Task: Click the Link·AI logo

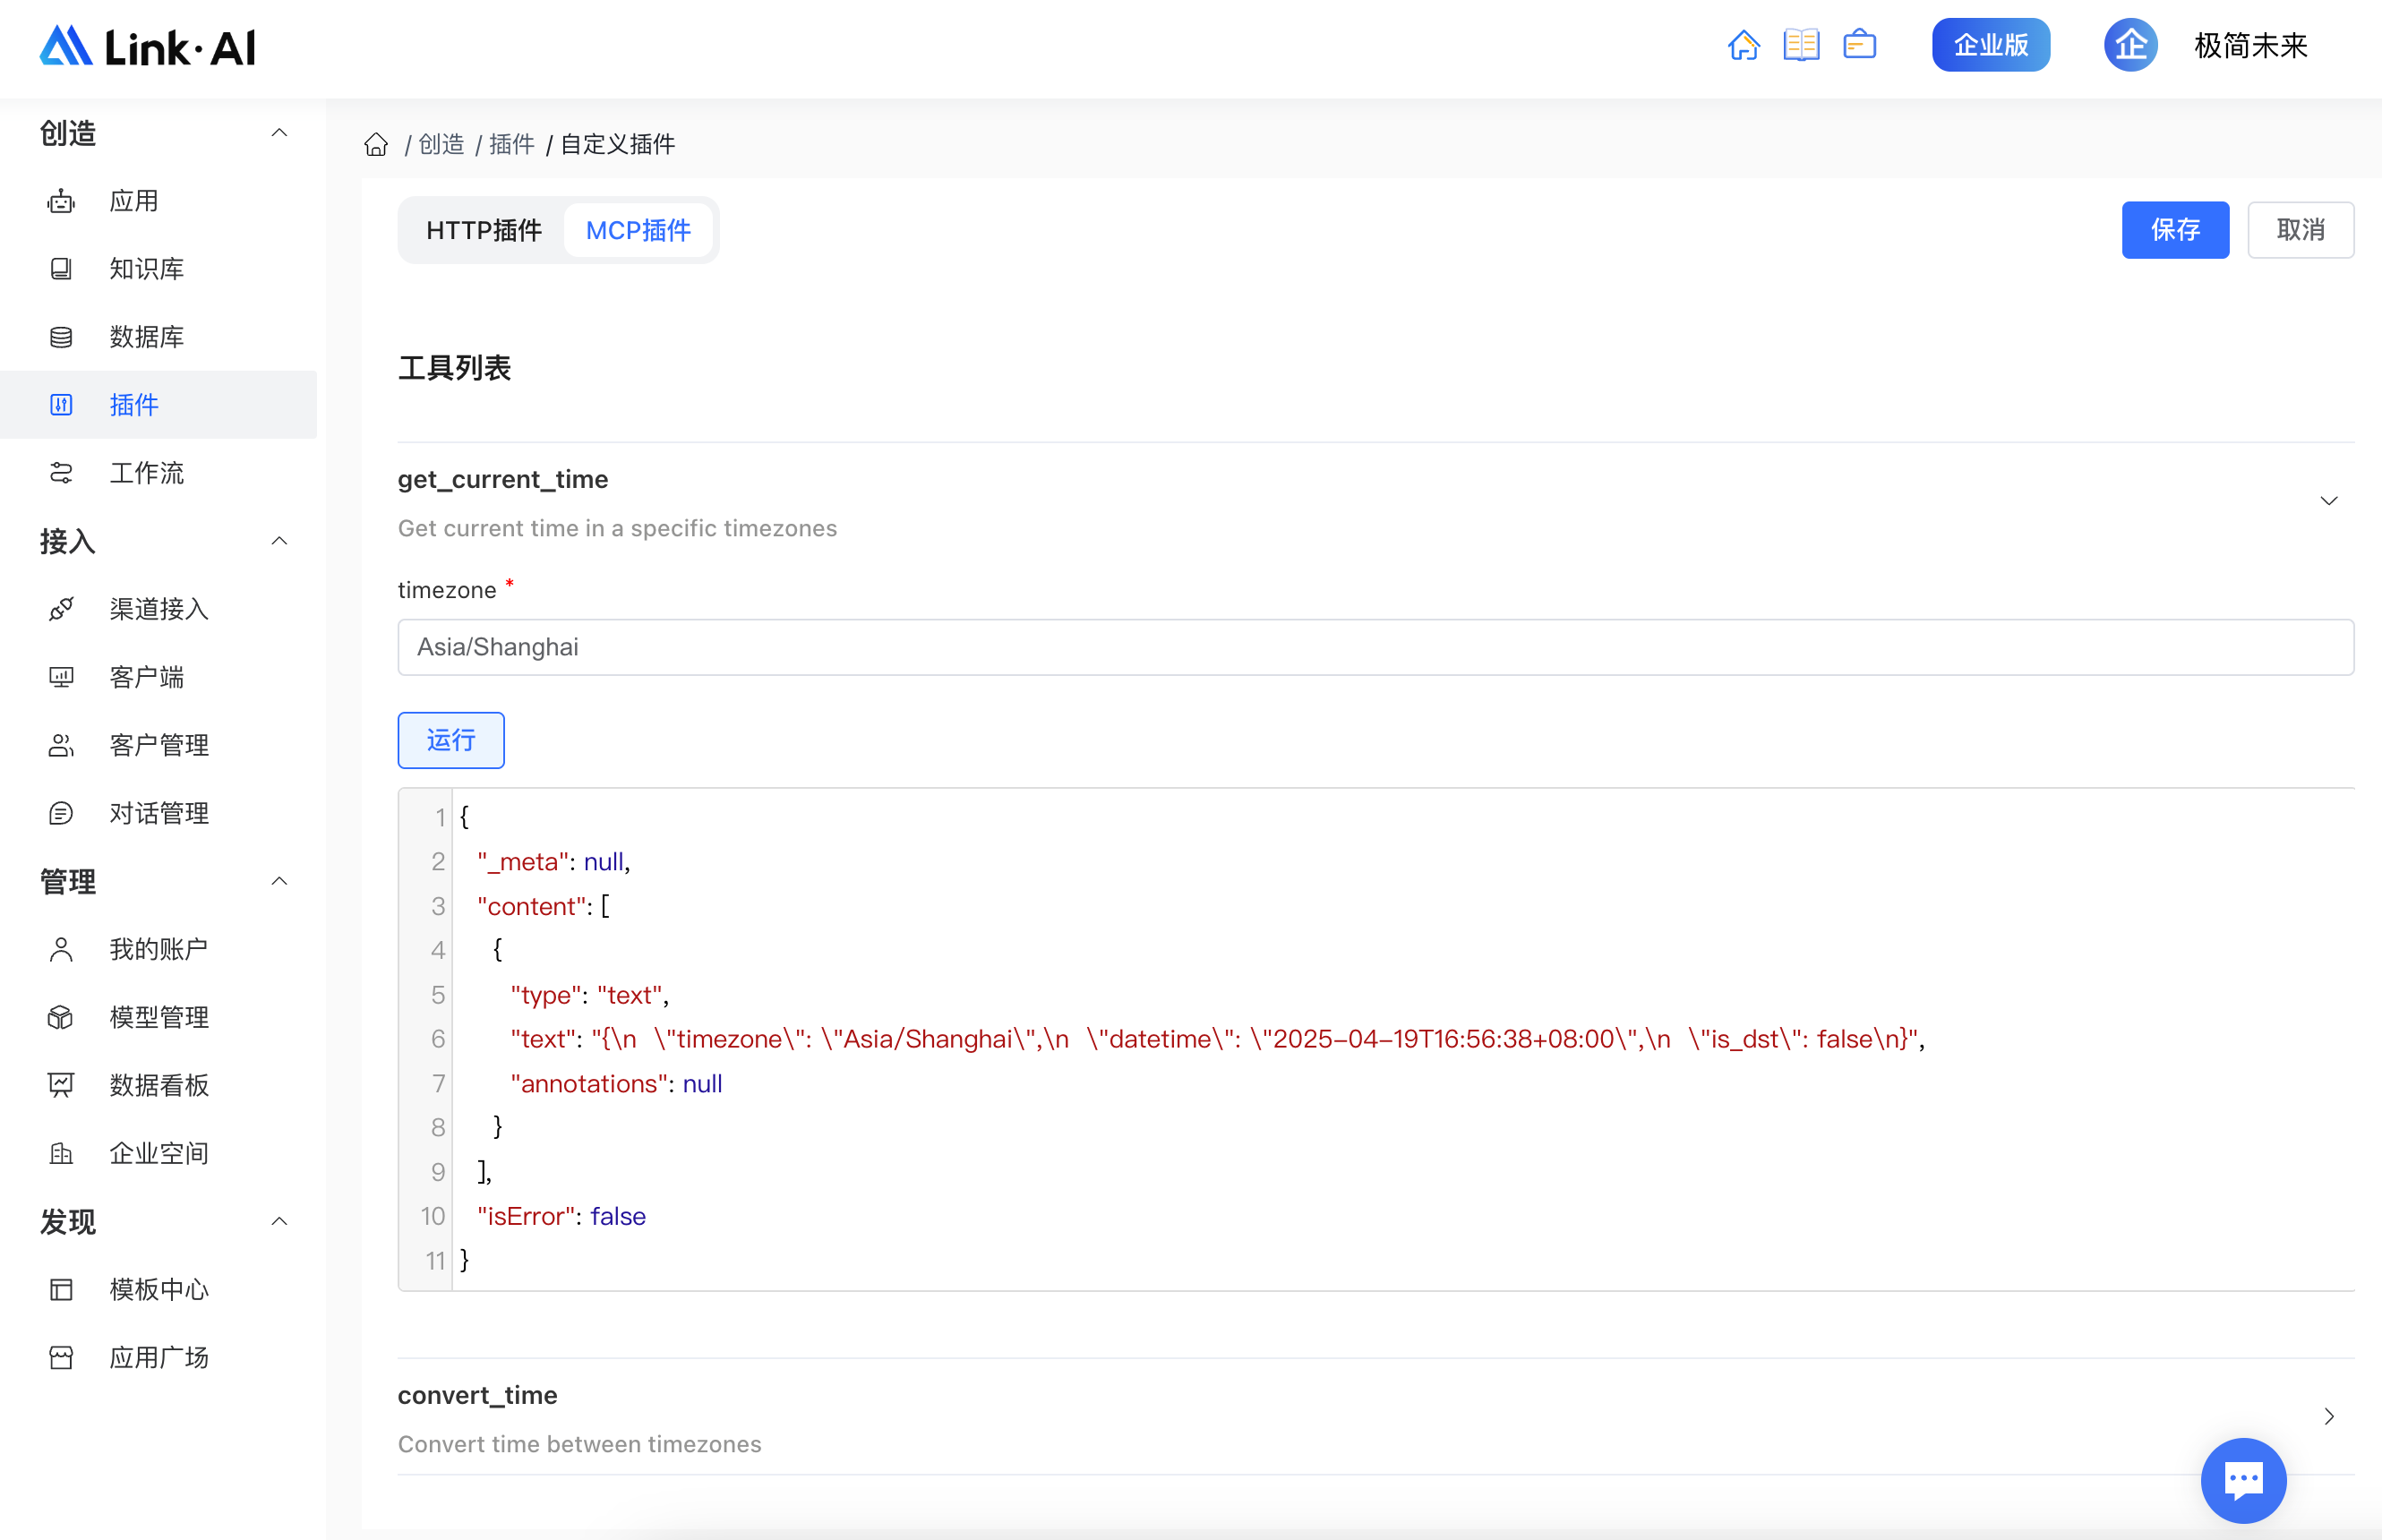Action: tap(147, 46)
